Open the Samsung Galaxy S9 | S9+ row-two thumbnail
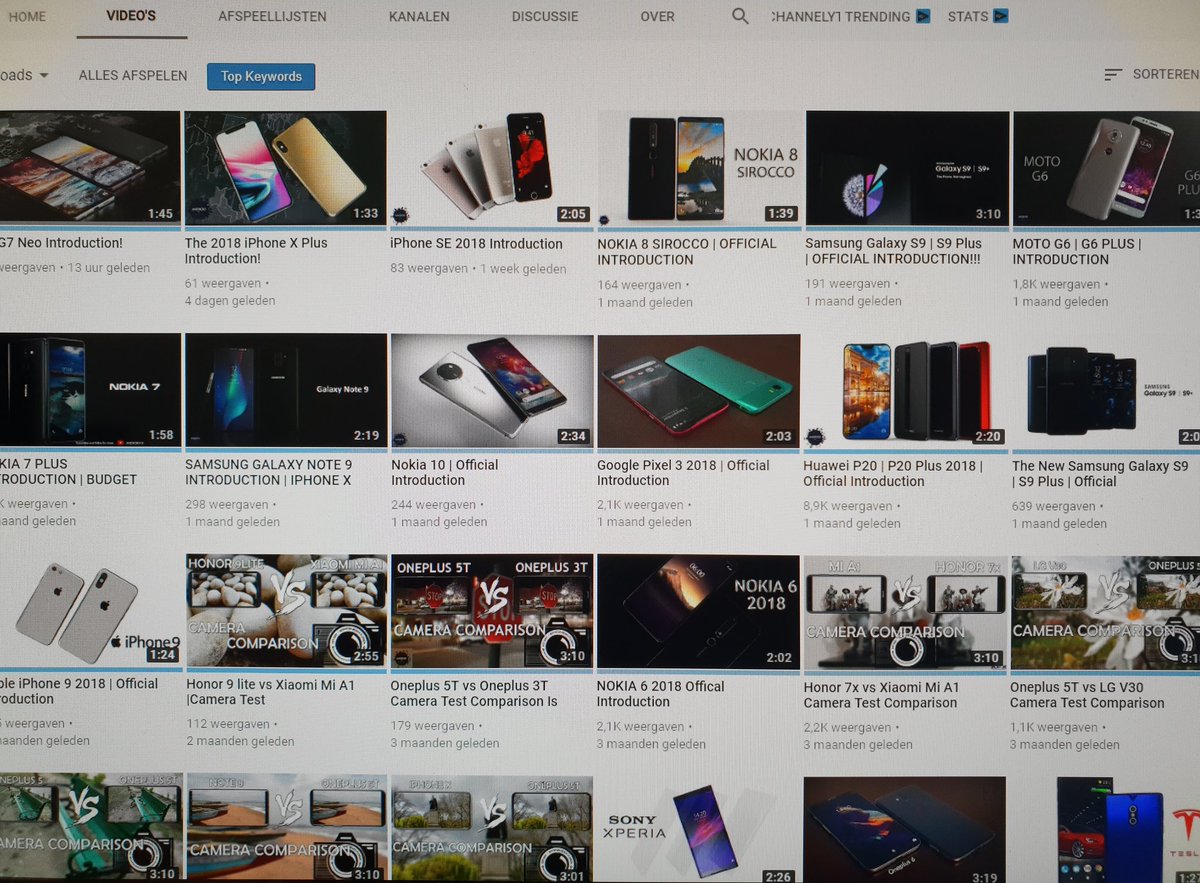Image resolution: width=1200 pixels, height=883 pixels. pyautogui.click(x=1106, y=390)
